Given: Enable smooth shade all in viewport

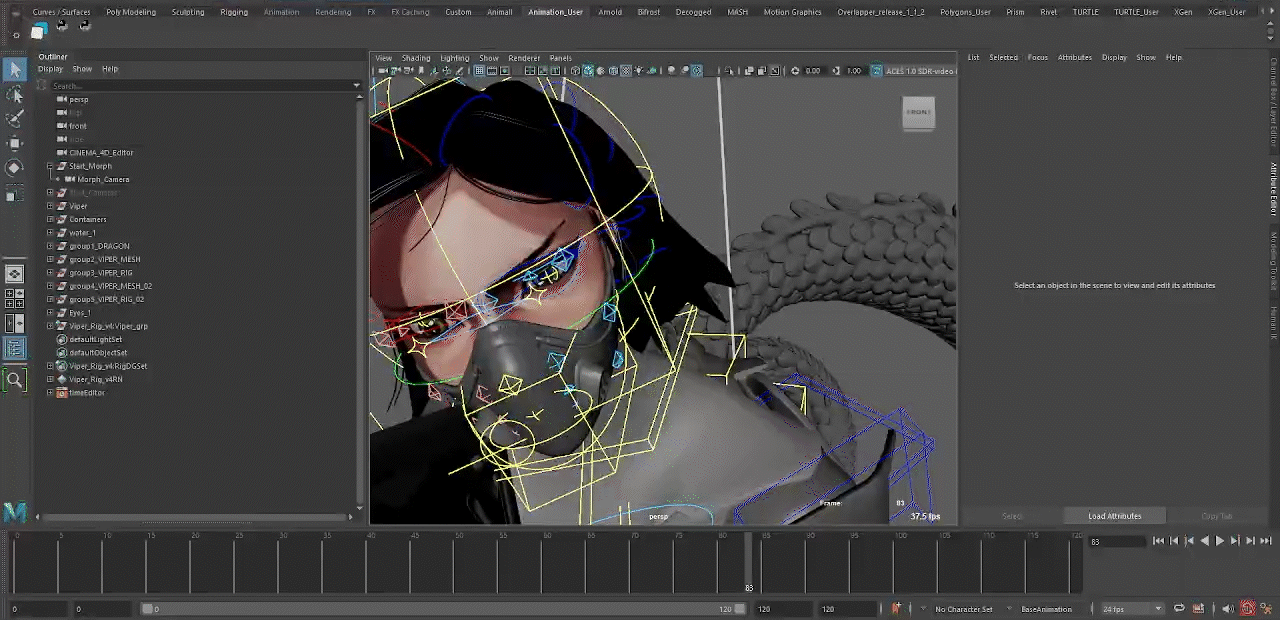Looking at the screenshot, I should point(588,71).
